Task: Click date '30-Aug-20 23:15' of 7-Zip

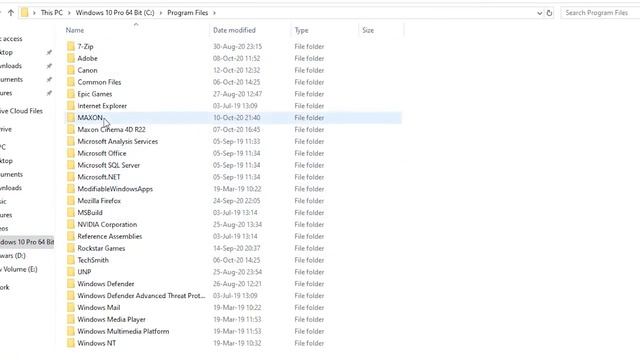Action: (x=237, y=46)
